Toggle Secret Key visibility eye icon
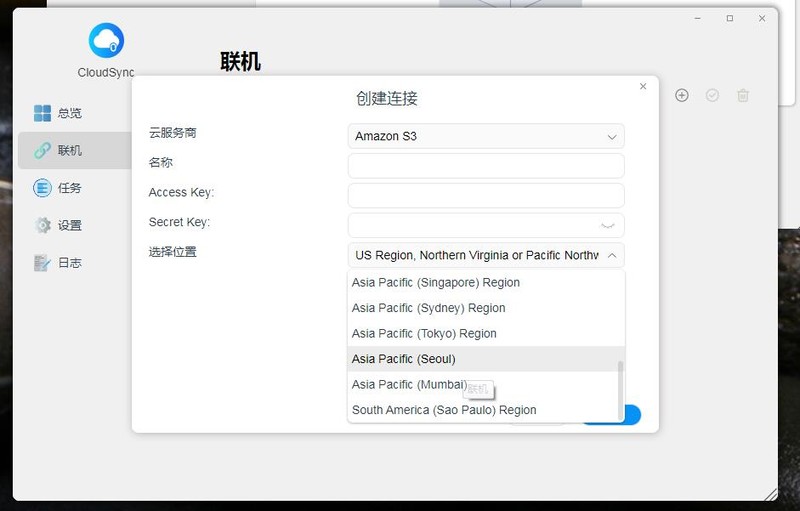This screenshot has height=511, width=800. point(608,225)
